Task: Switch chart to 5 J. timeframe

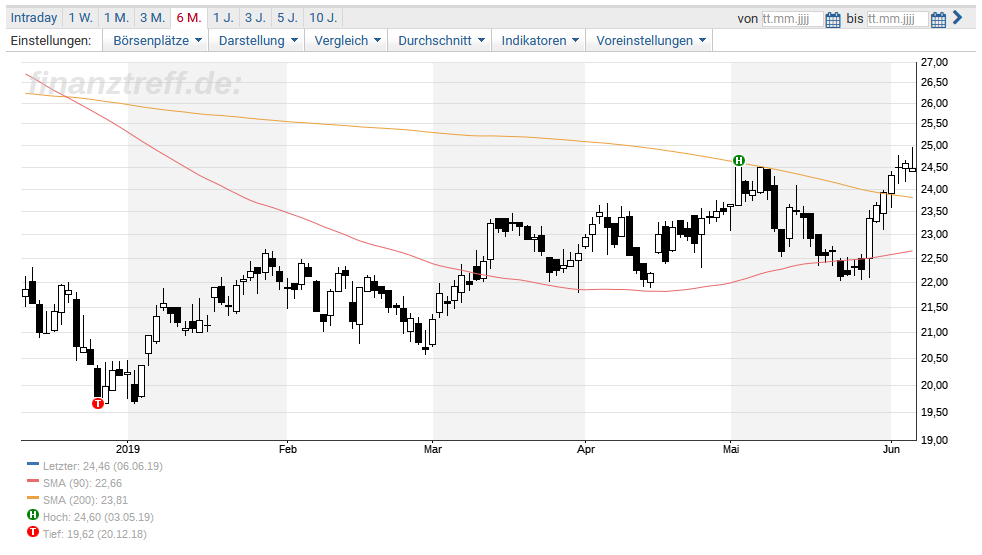Action: 287,18
